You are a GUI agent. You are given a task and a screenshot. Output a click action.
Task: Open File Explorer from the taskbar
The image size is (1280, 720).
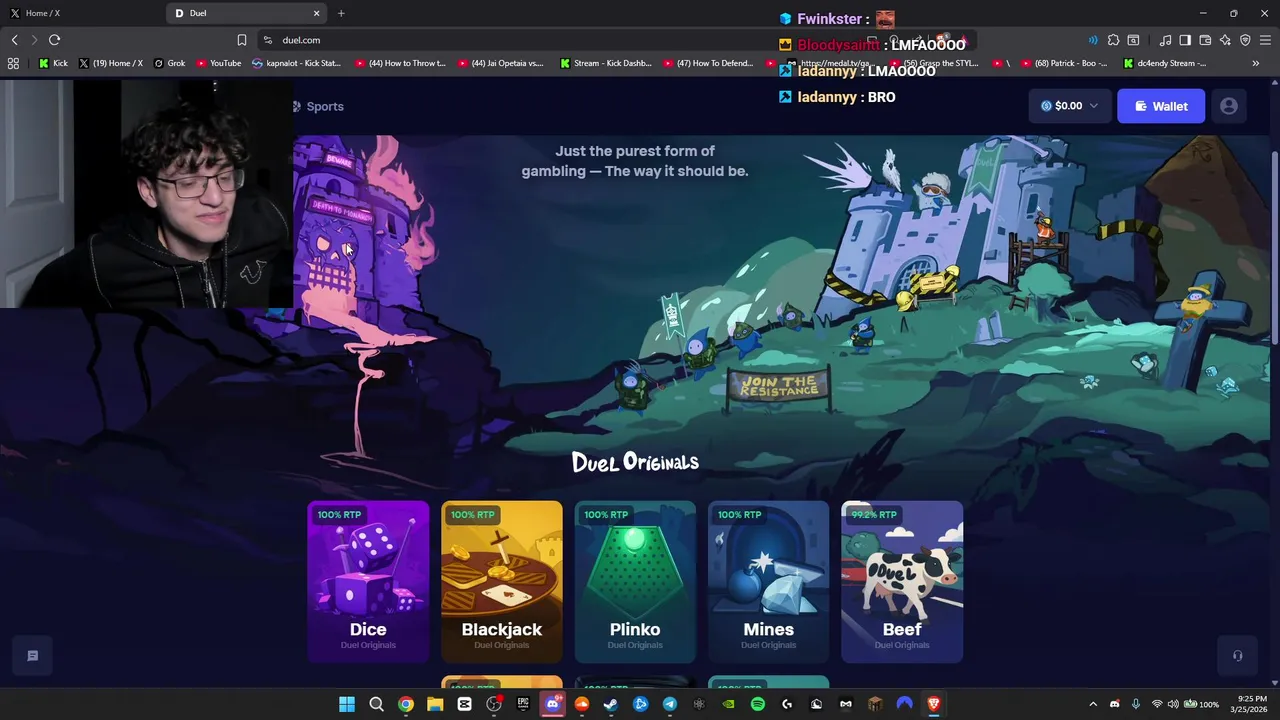point(435,704)
